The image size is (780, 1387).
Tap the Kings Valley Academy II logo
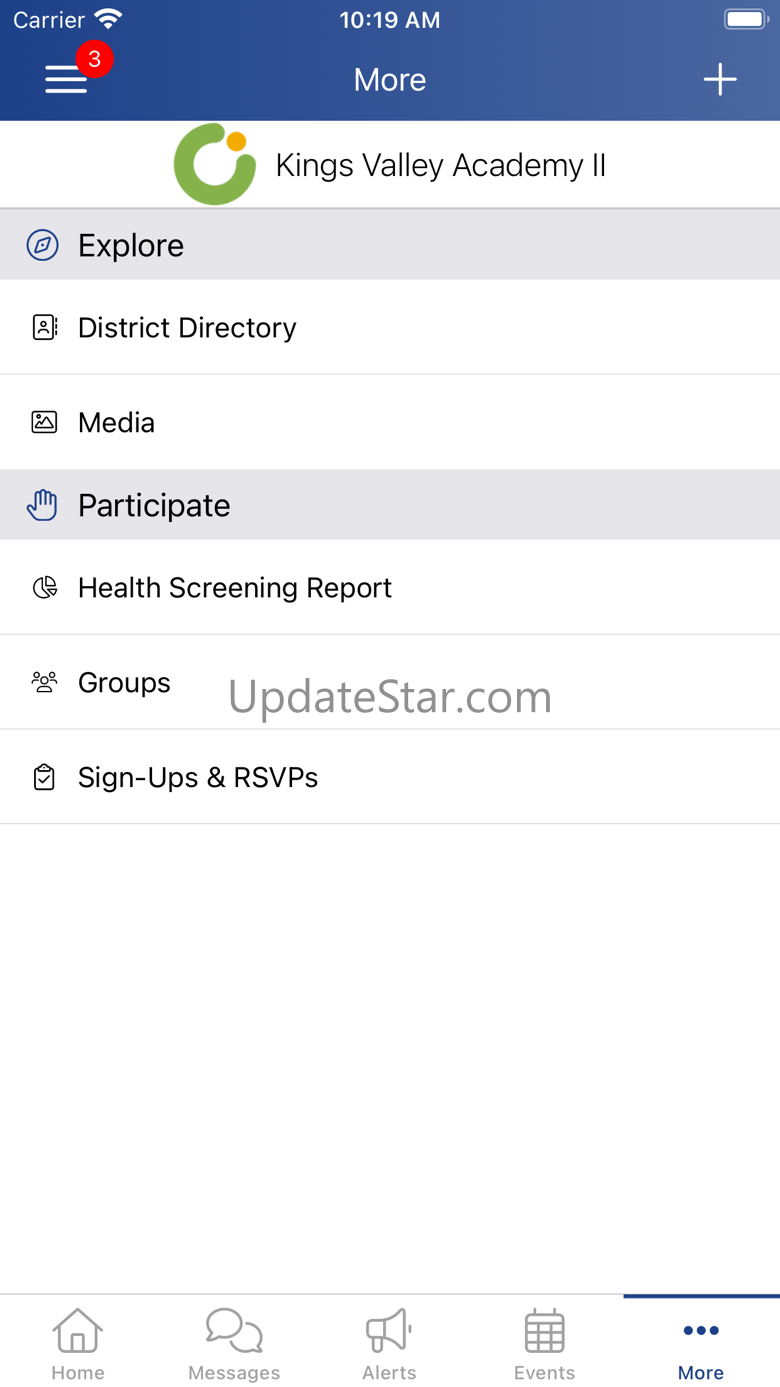[x=215, y=165]
